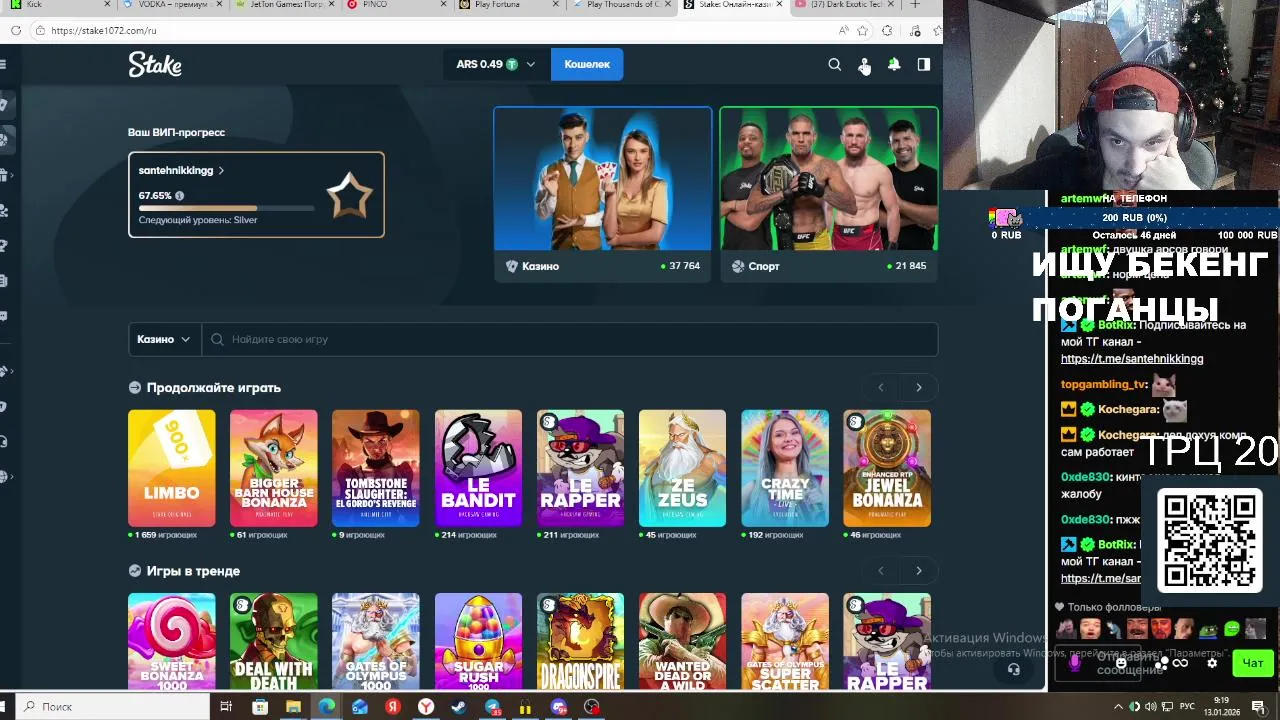Click the green Чат button
The image size is (1280, 720).
[1253, 663]
